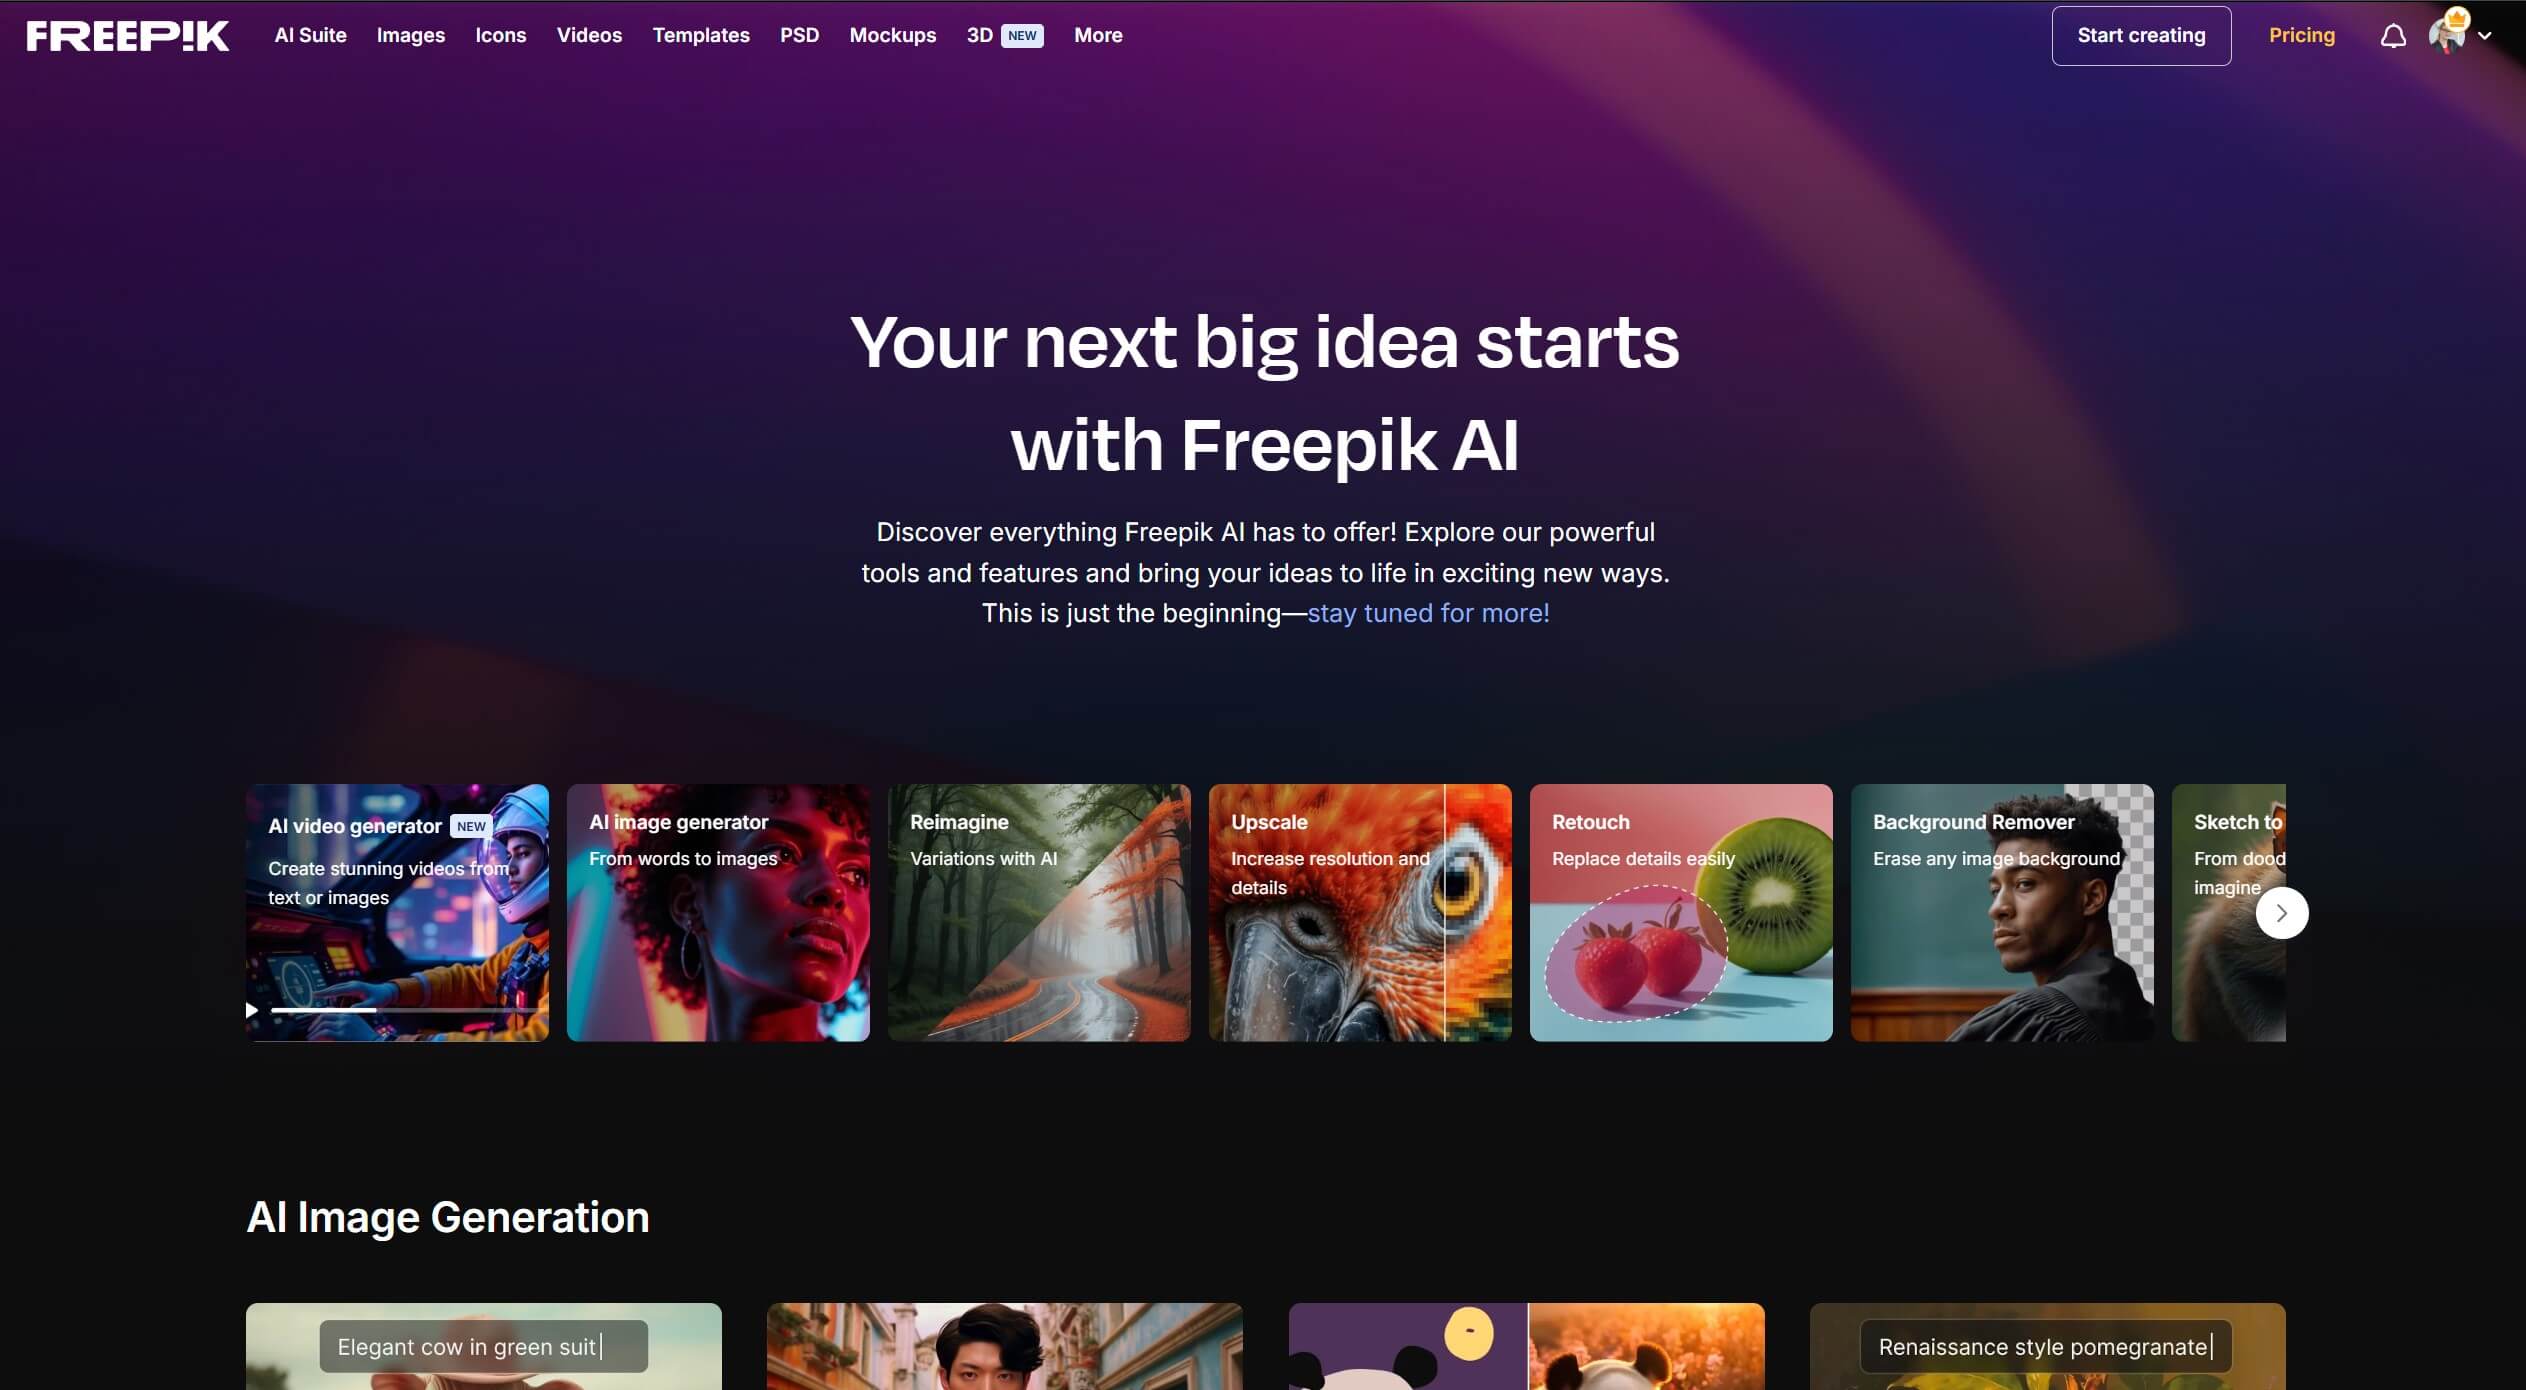Open the Pricing link
This screenshot has width=2526, height=1390.
click(x=2301, y=35)
